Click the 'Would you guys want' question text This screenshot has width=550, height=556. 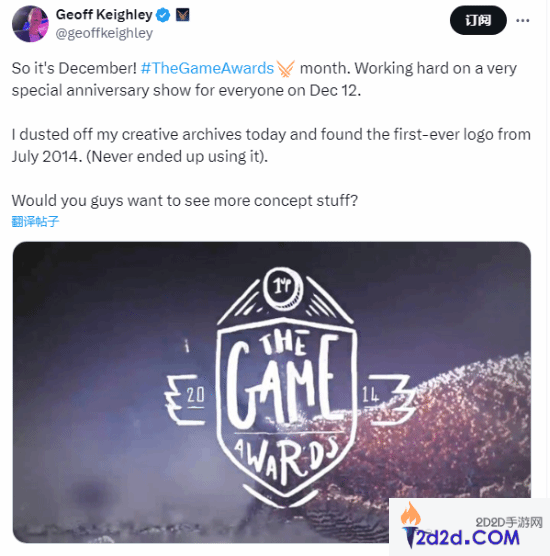tap(185, 201)
